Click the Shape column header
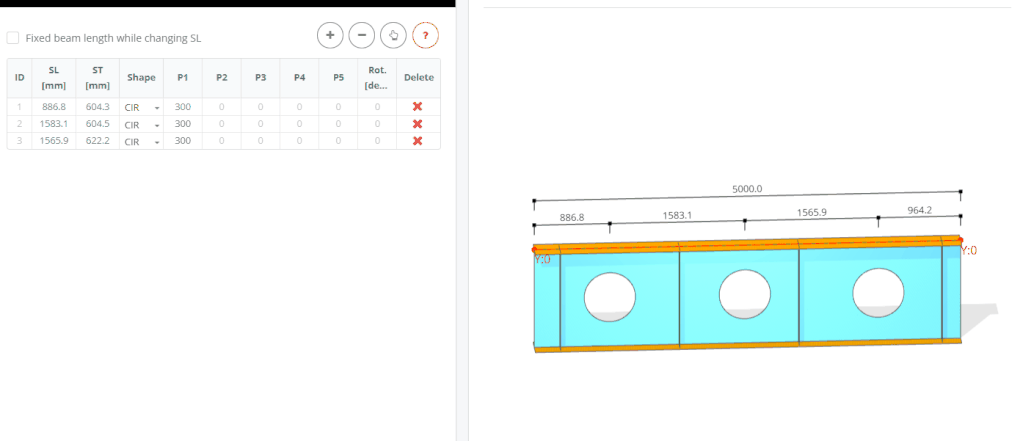 coord(142,78)
